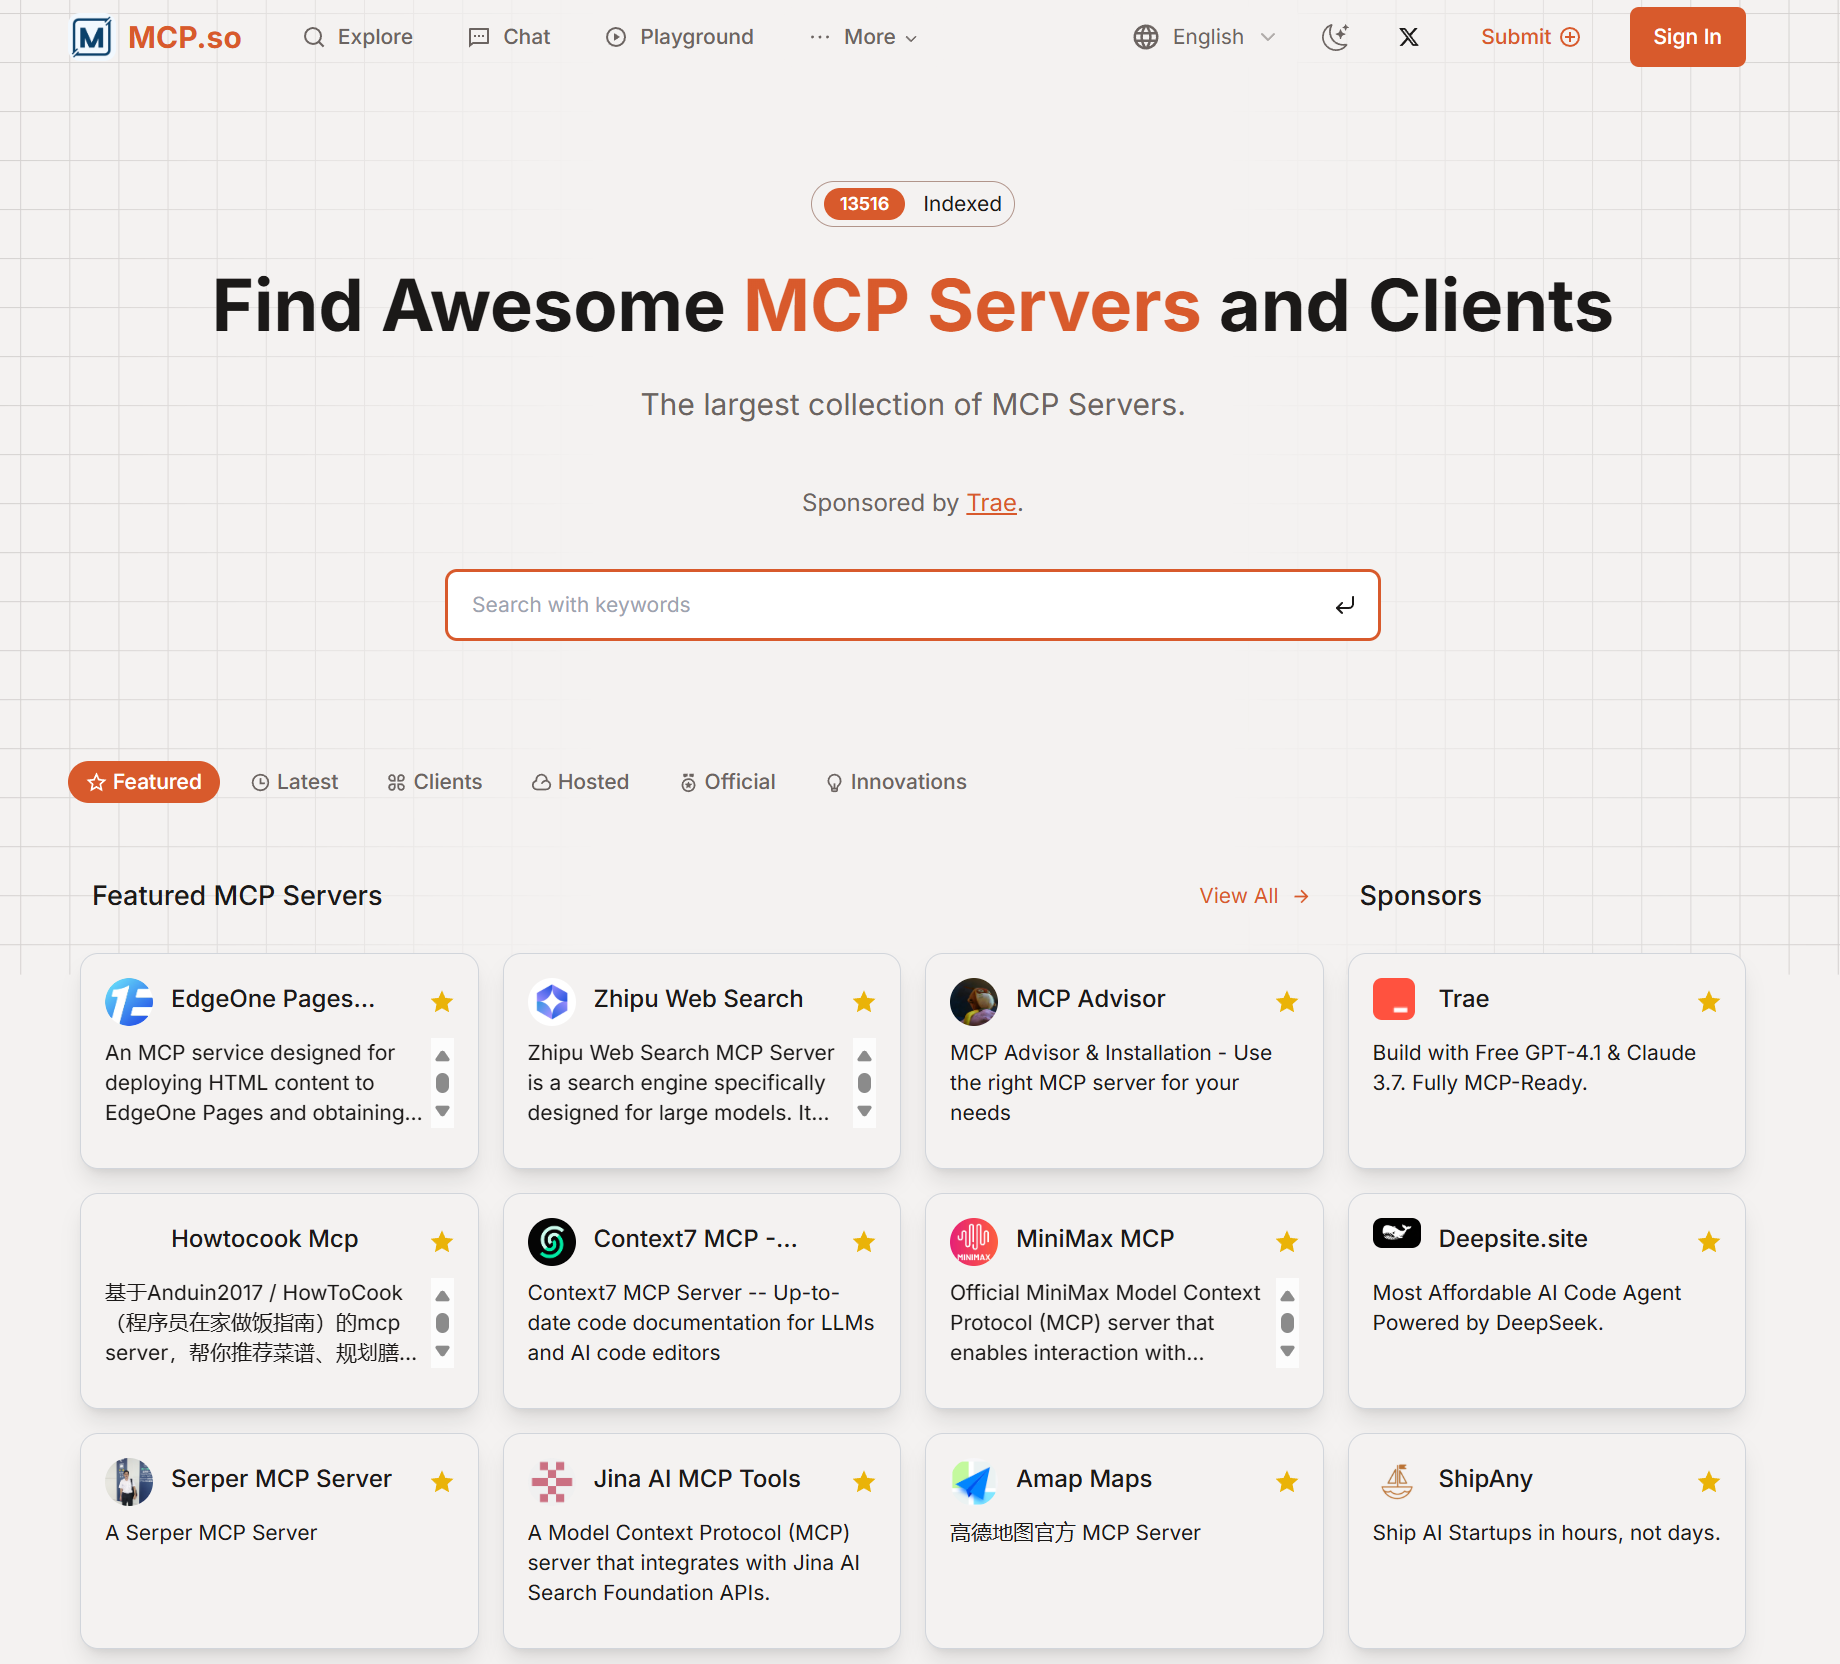Image resolution: width=1840 pixels, height=1664 pixels.
Task: Click scroll down arrow in Zhipu Web Search description
Action: (865, 1112)
